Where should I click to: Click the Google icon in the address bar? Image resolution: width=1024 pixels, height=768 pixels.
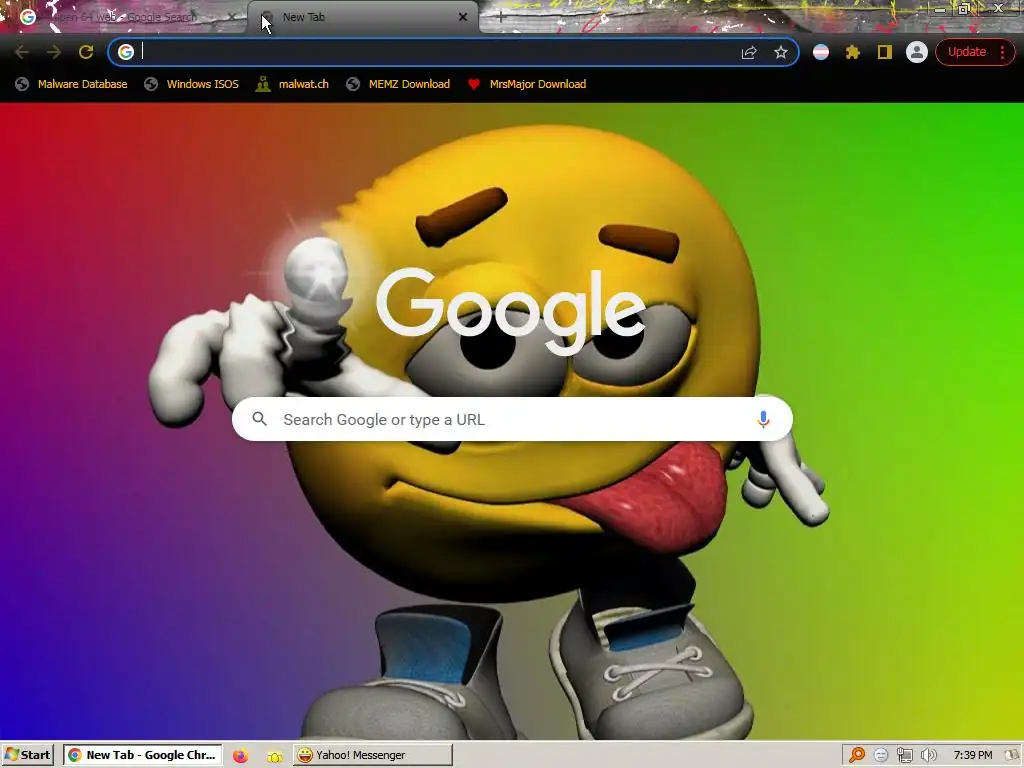coord(126,52)
